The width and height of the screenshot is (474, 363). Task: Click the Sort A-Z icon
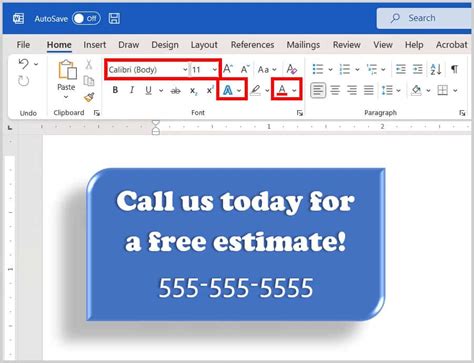tap(436, 69)
